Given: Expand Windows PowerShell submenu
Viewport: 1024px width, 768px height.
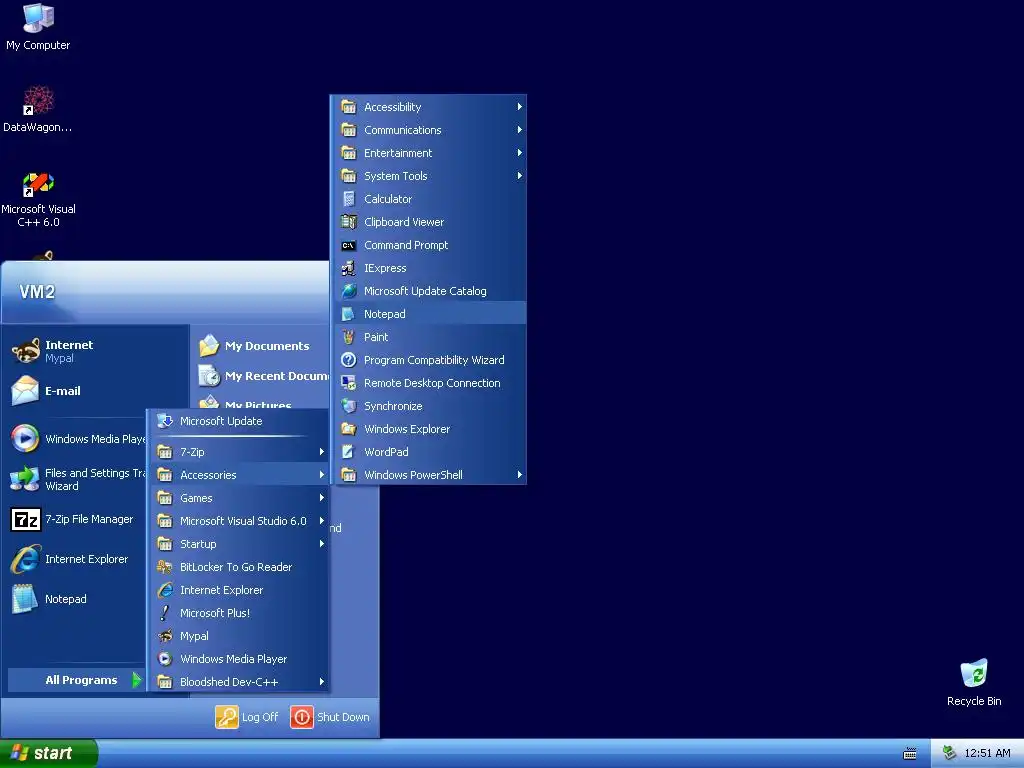Looking at the screenshot, I should tap(431, 475).
